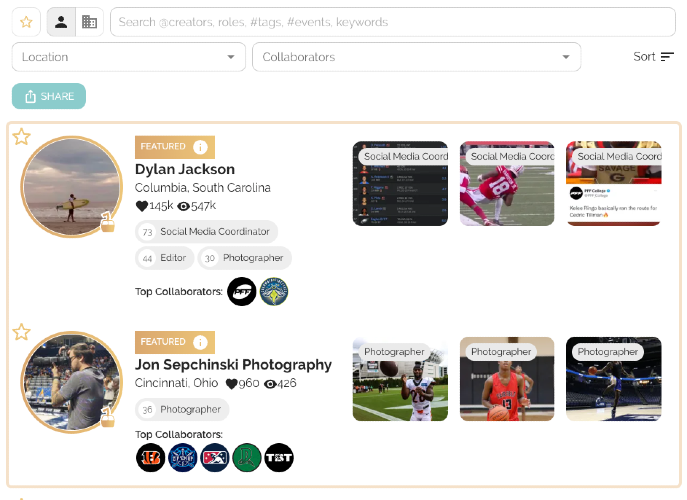Click Jon Sepchinski's heart likes icon
This screenshot has width=687, height=500.
[231, 384]
